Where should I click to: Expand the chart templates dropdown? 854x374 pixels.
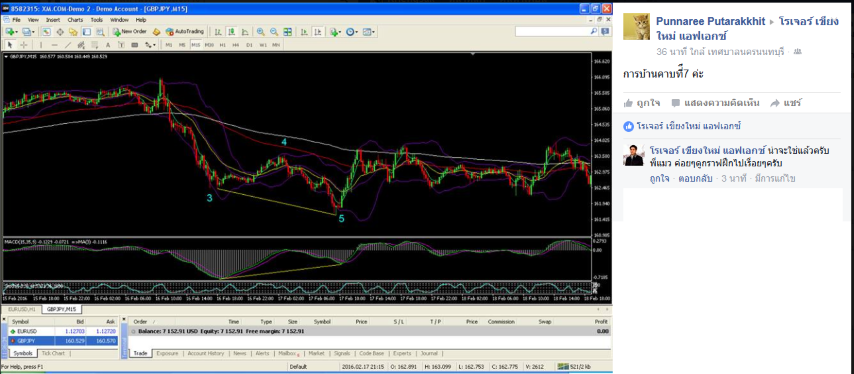(x=373, y=32)
